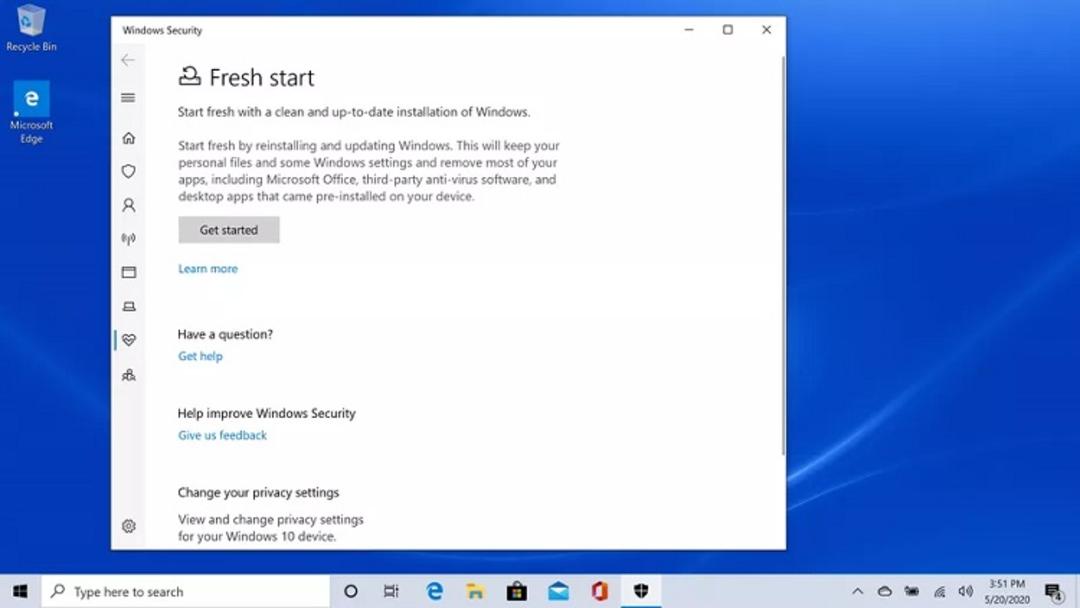1080x608 pixels.
Task: Open the Start menu
Action: [20, 591]
